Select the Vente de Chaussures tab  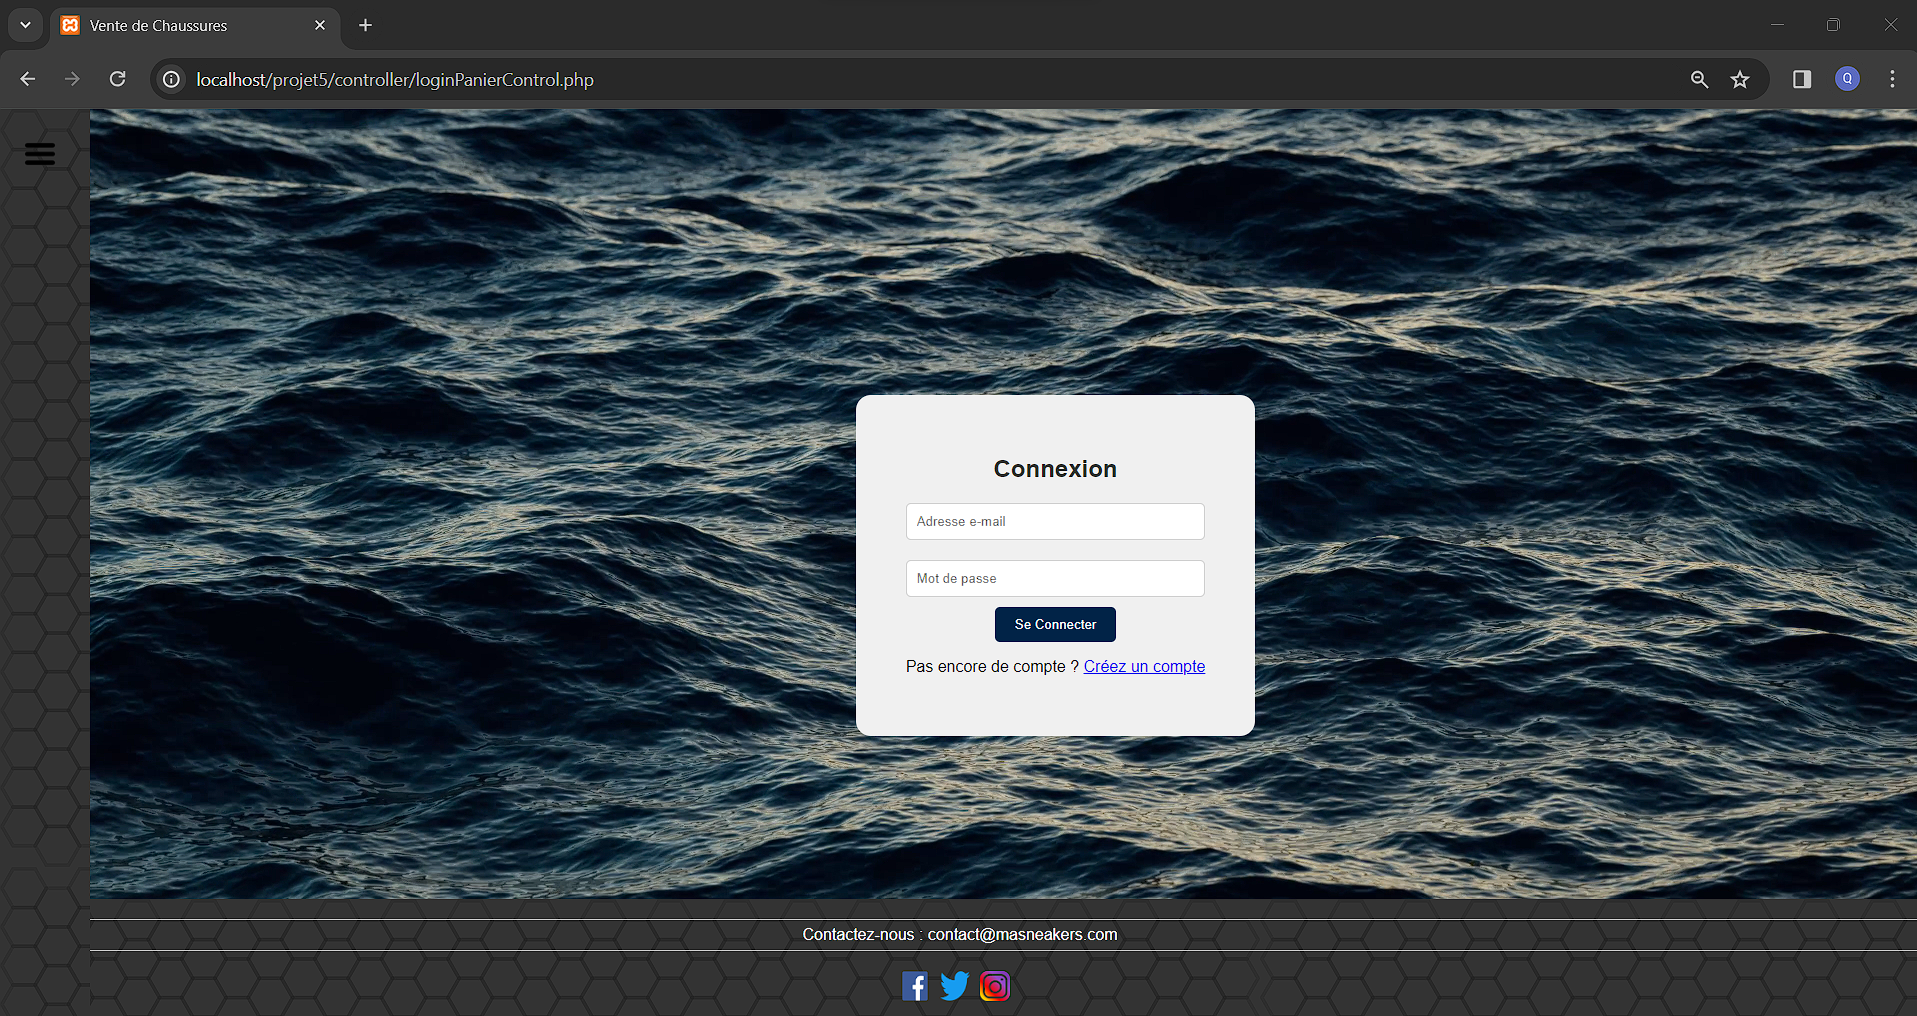pyautogui.click(x=195, y=26)
